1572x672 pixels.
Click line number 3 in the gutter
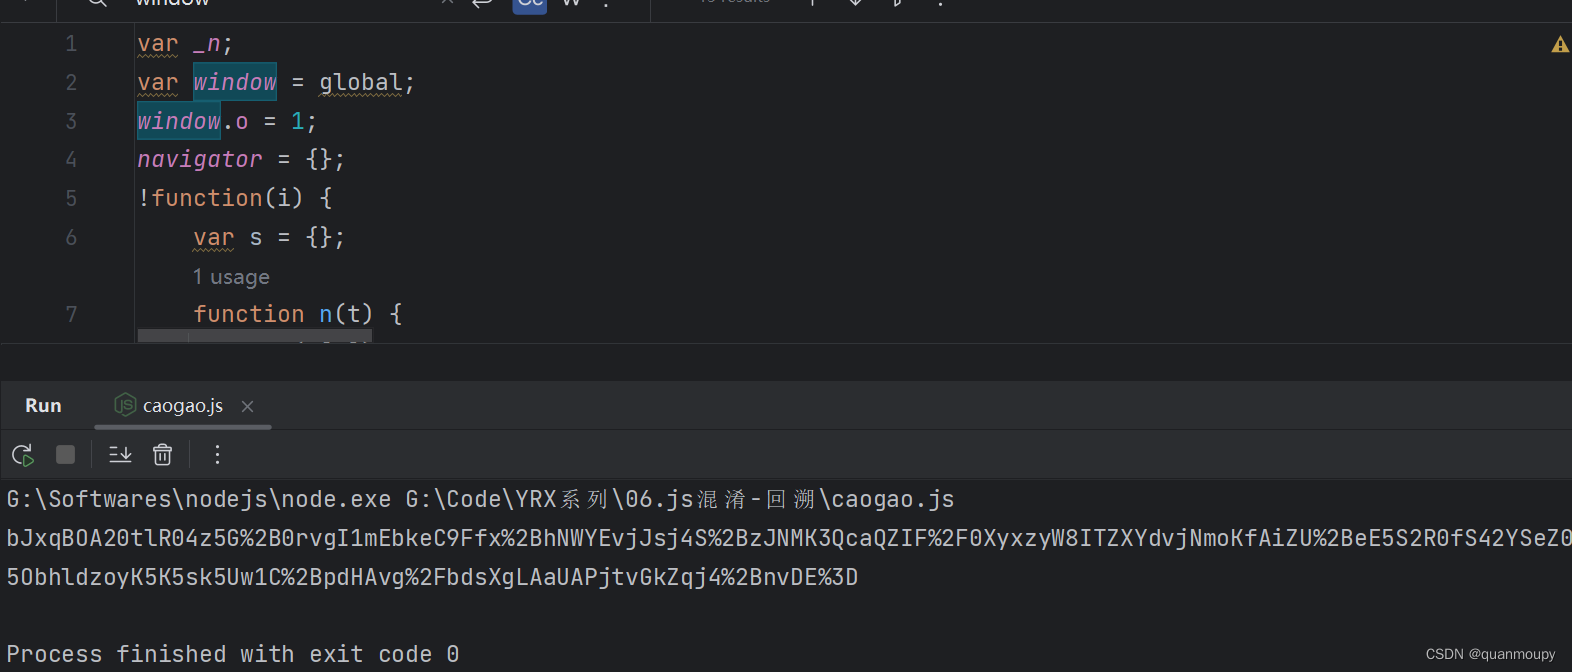(71, 121)
